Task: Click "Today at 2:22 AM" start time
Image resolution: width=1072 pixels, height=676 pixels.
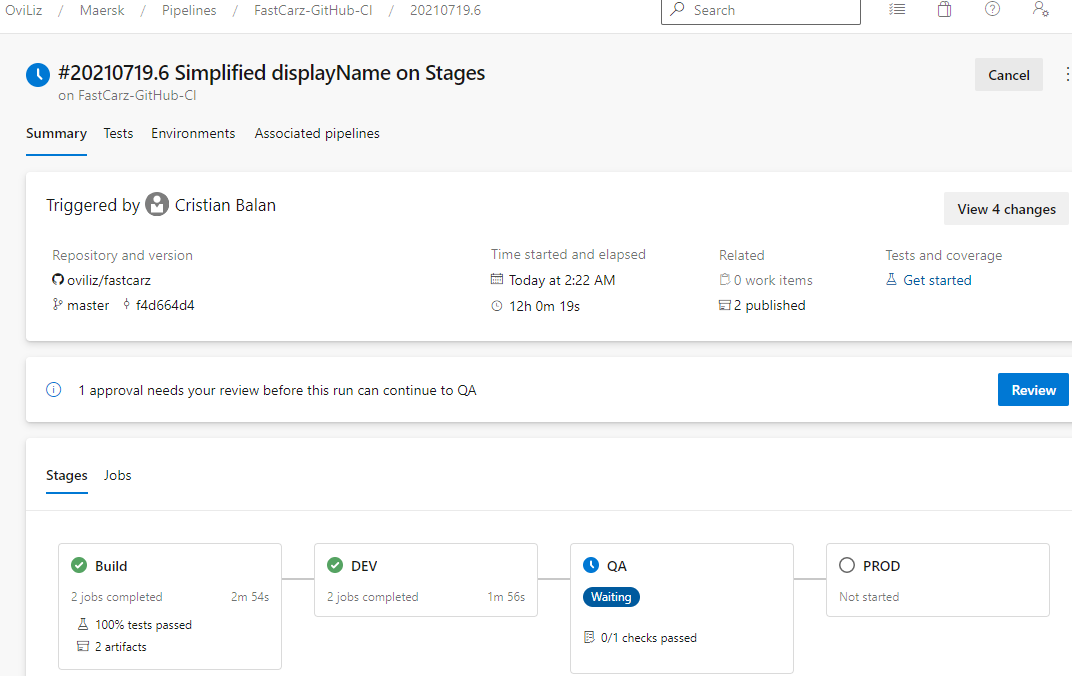Action: pos(562,280)
